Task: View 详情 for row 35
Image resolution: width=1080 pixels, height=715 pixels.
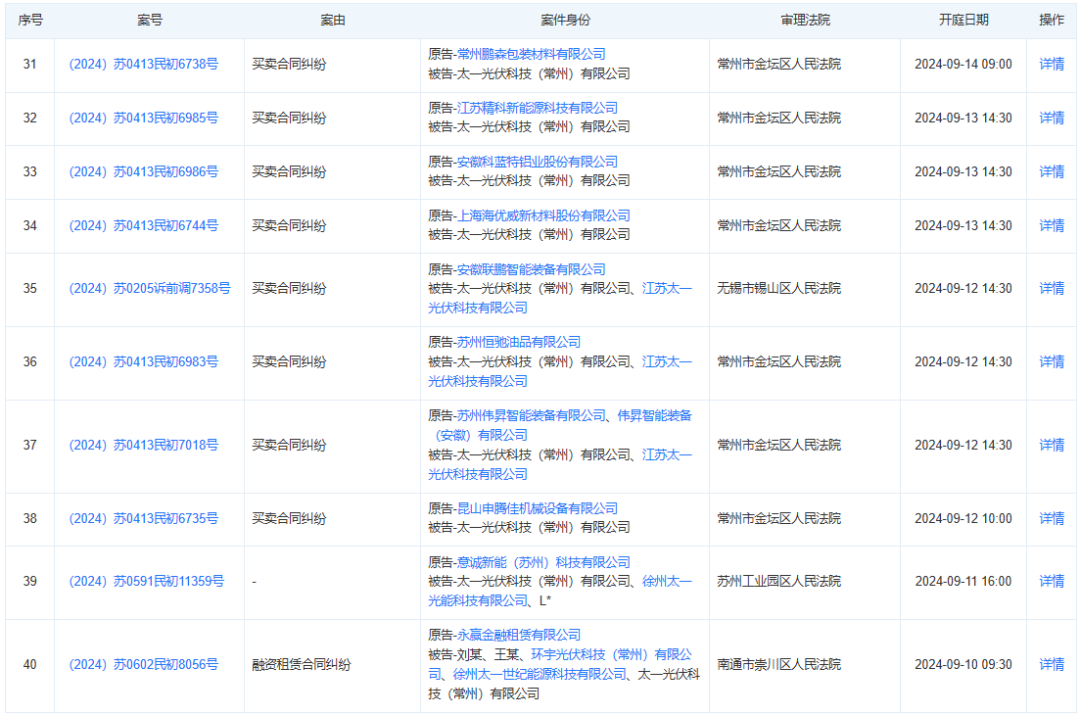Action: (1051, 288)
